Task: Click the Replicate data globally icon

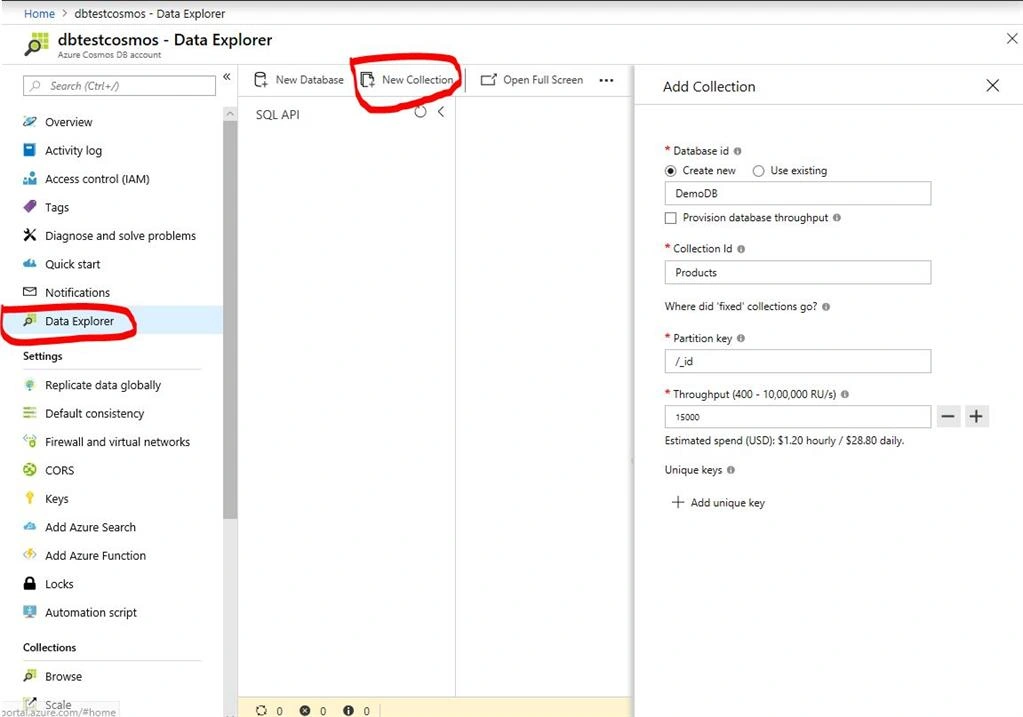Action: pos(29,384)
